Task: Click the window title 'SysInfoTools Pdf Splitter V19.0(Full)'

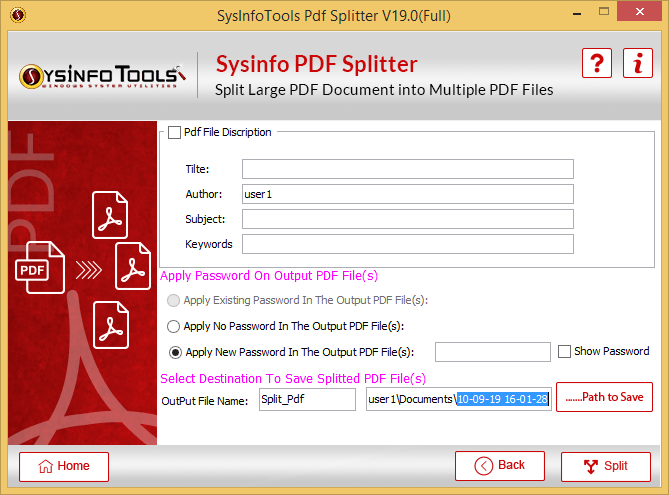Action: point(334,16)
